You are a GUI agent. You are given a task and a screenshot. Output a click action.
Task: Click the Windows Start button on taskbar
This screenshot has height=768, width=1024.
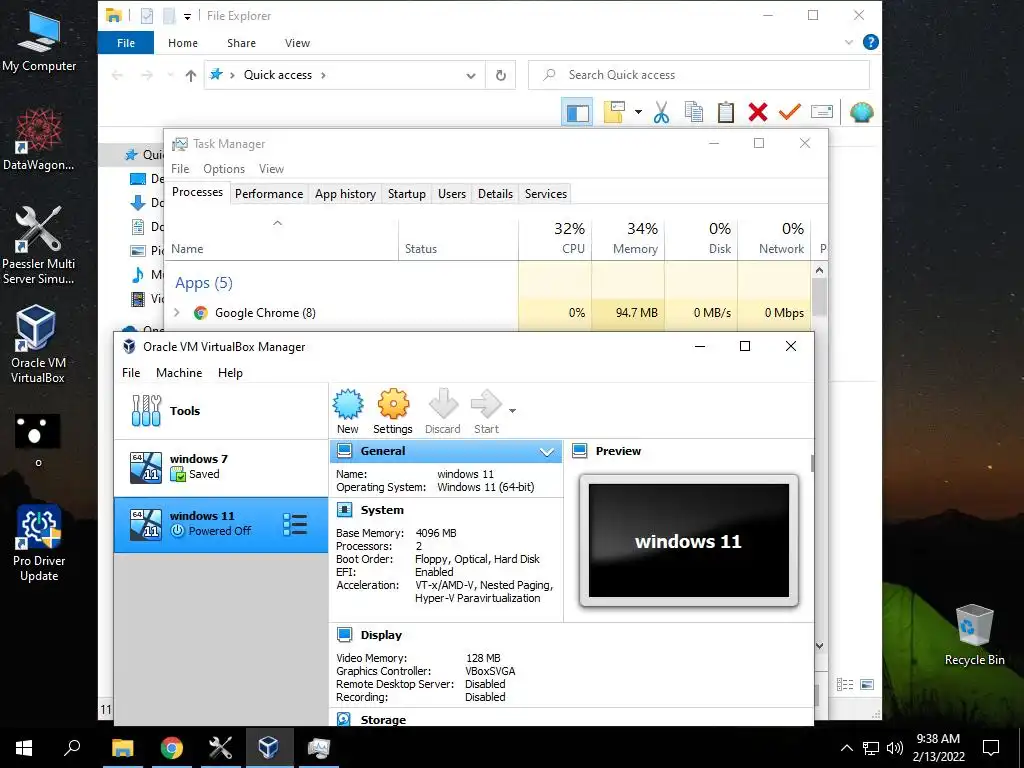click(x=24, y=747)
